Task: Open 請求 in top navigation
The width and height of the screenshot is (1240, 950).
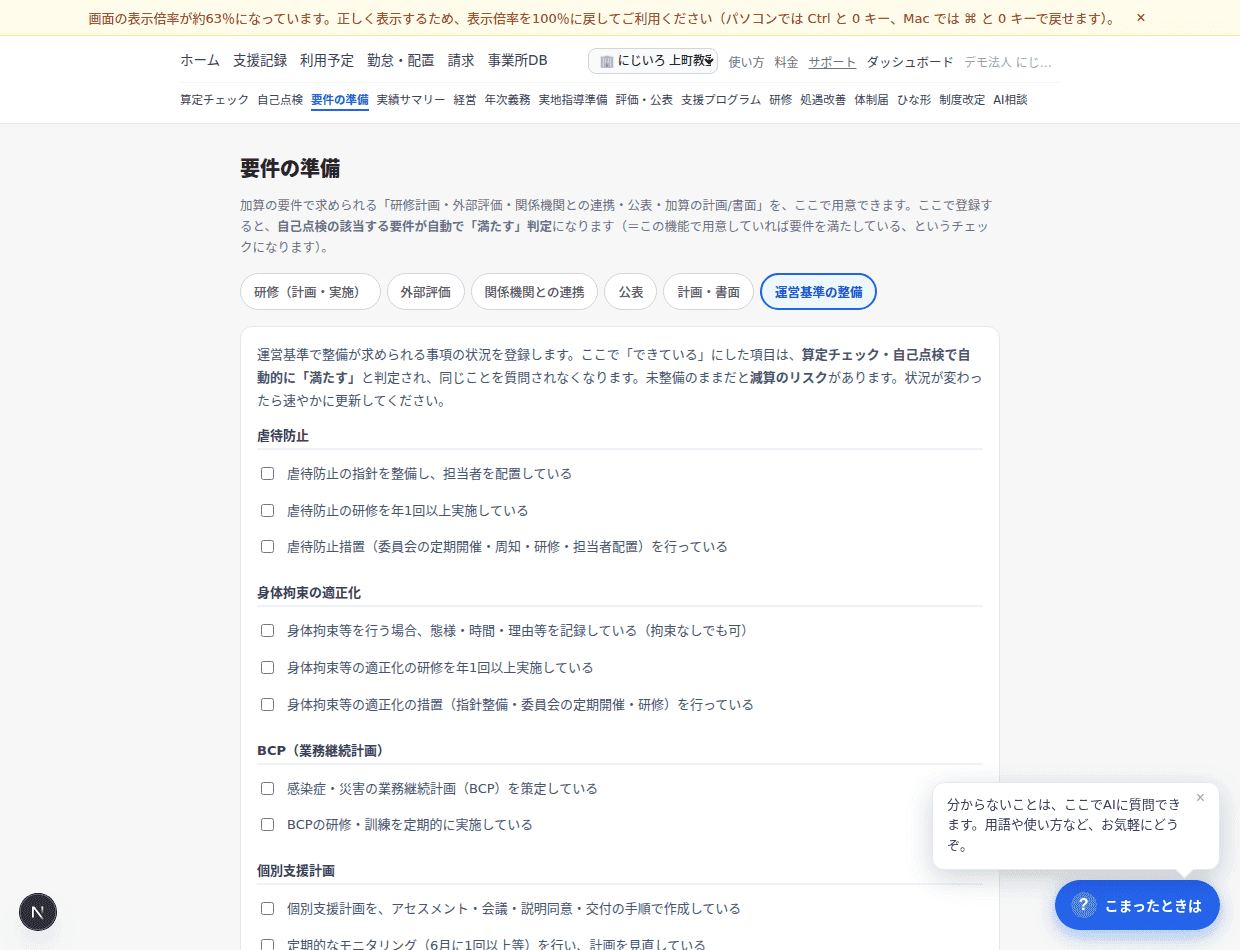Action: (x=461, y=60)
